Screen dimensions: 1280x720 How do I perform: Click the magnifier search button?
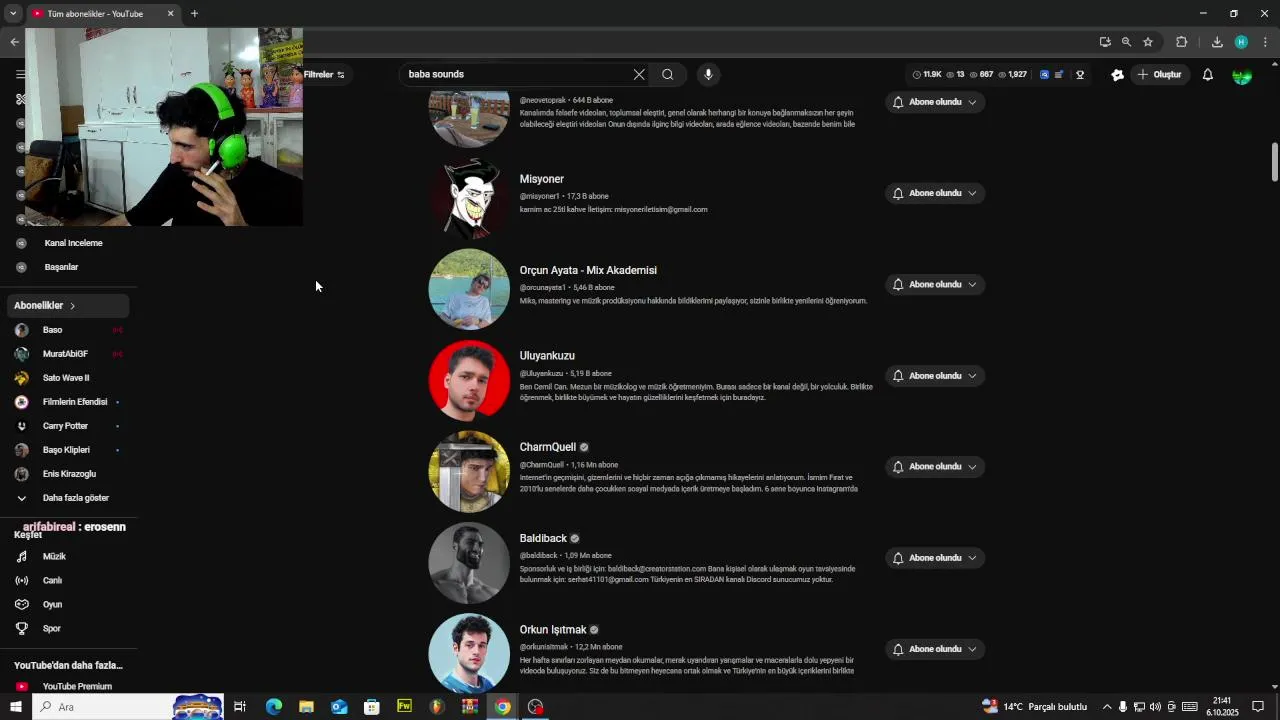coord(668,74)
